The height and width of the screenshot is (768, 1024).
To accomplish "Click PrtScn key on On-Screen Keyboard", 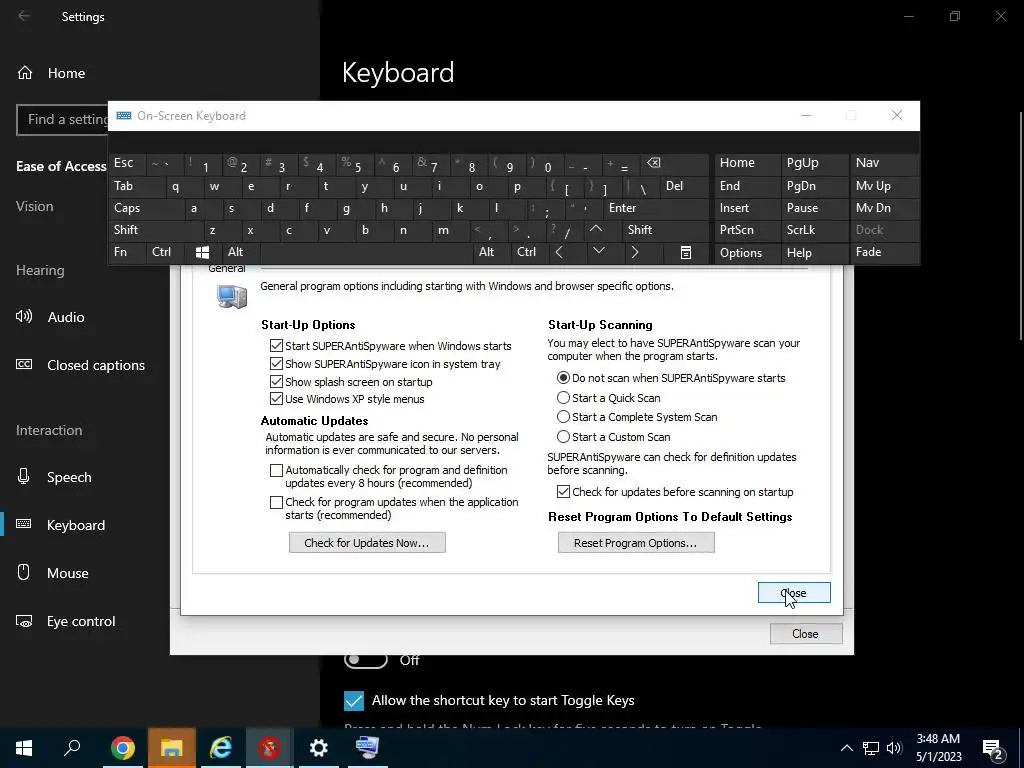I will tap(748, 230).
